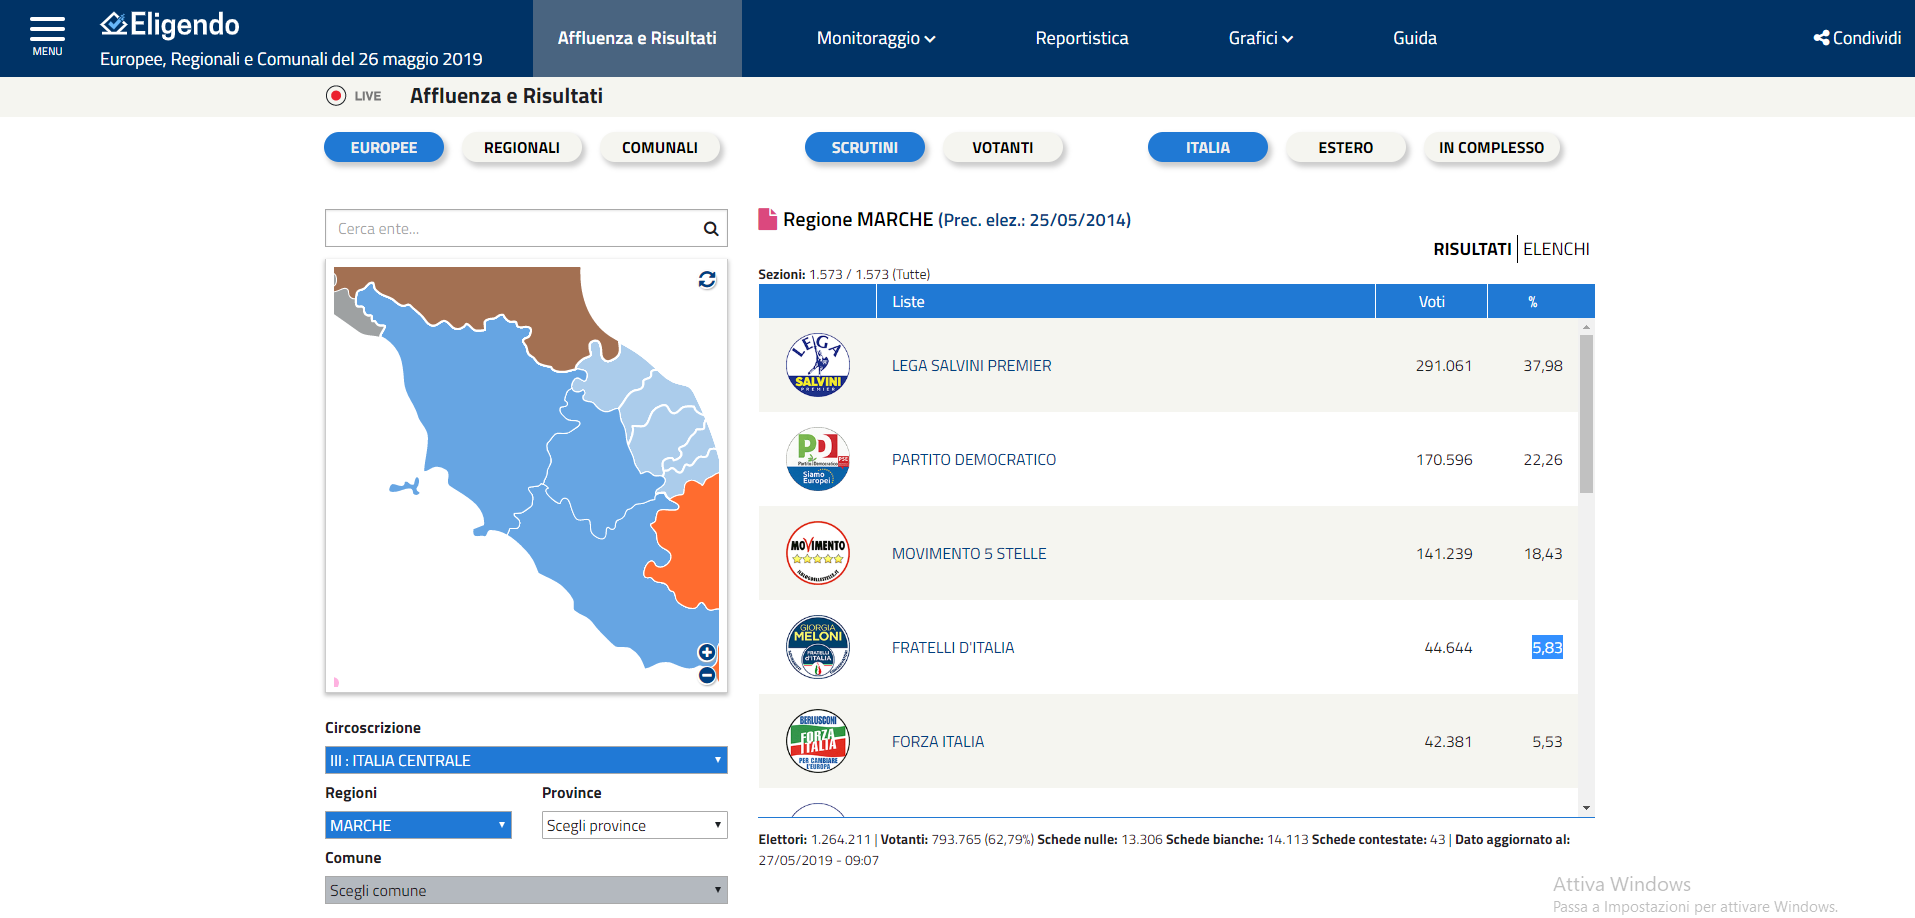1915x918 pixels.
Task: Open FORZA ITALIA link
Action: click(x=938, y=742)
